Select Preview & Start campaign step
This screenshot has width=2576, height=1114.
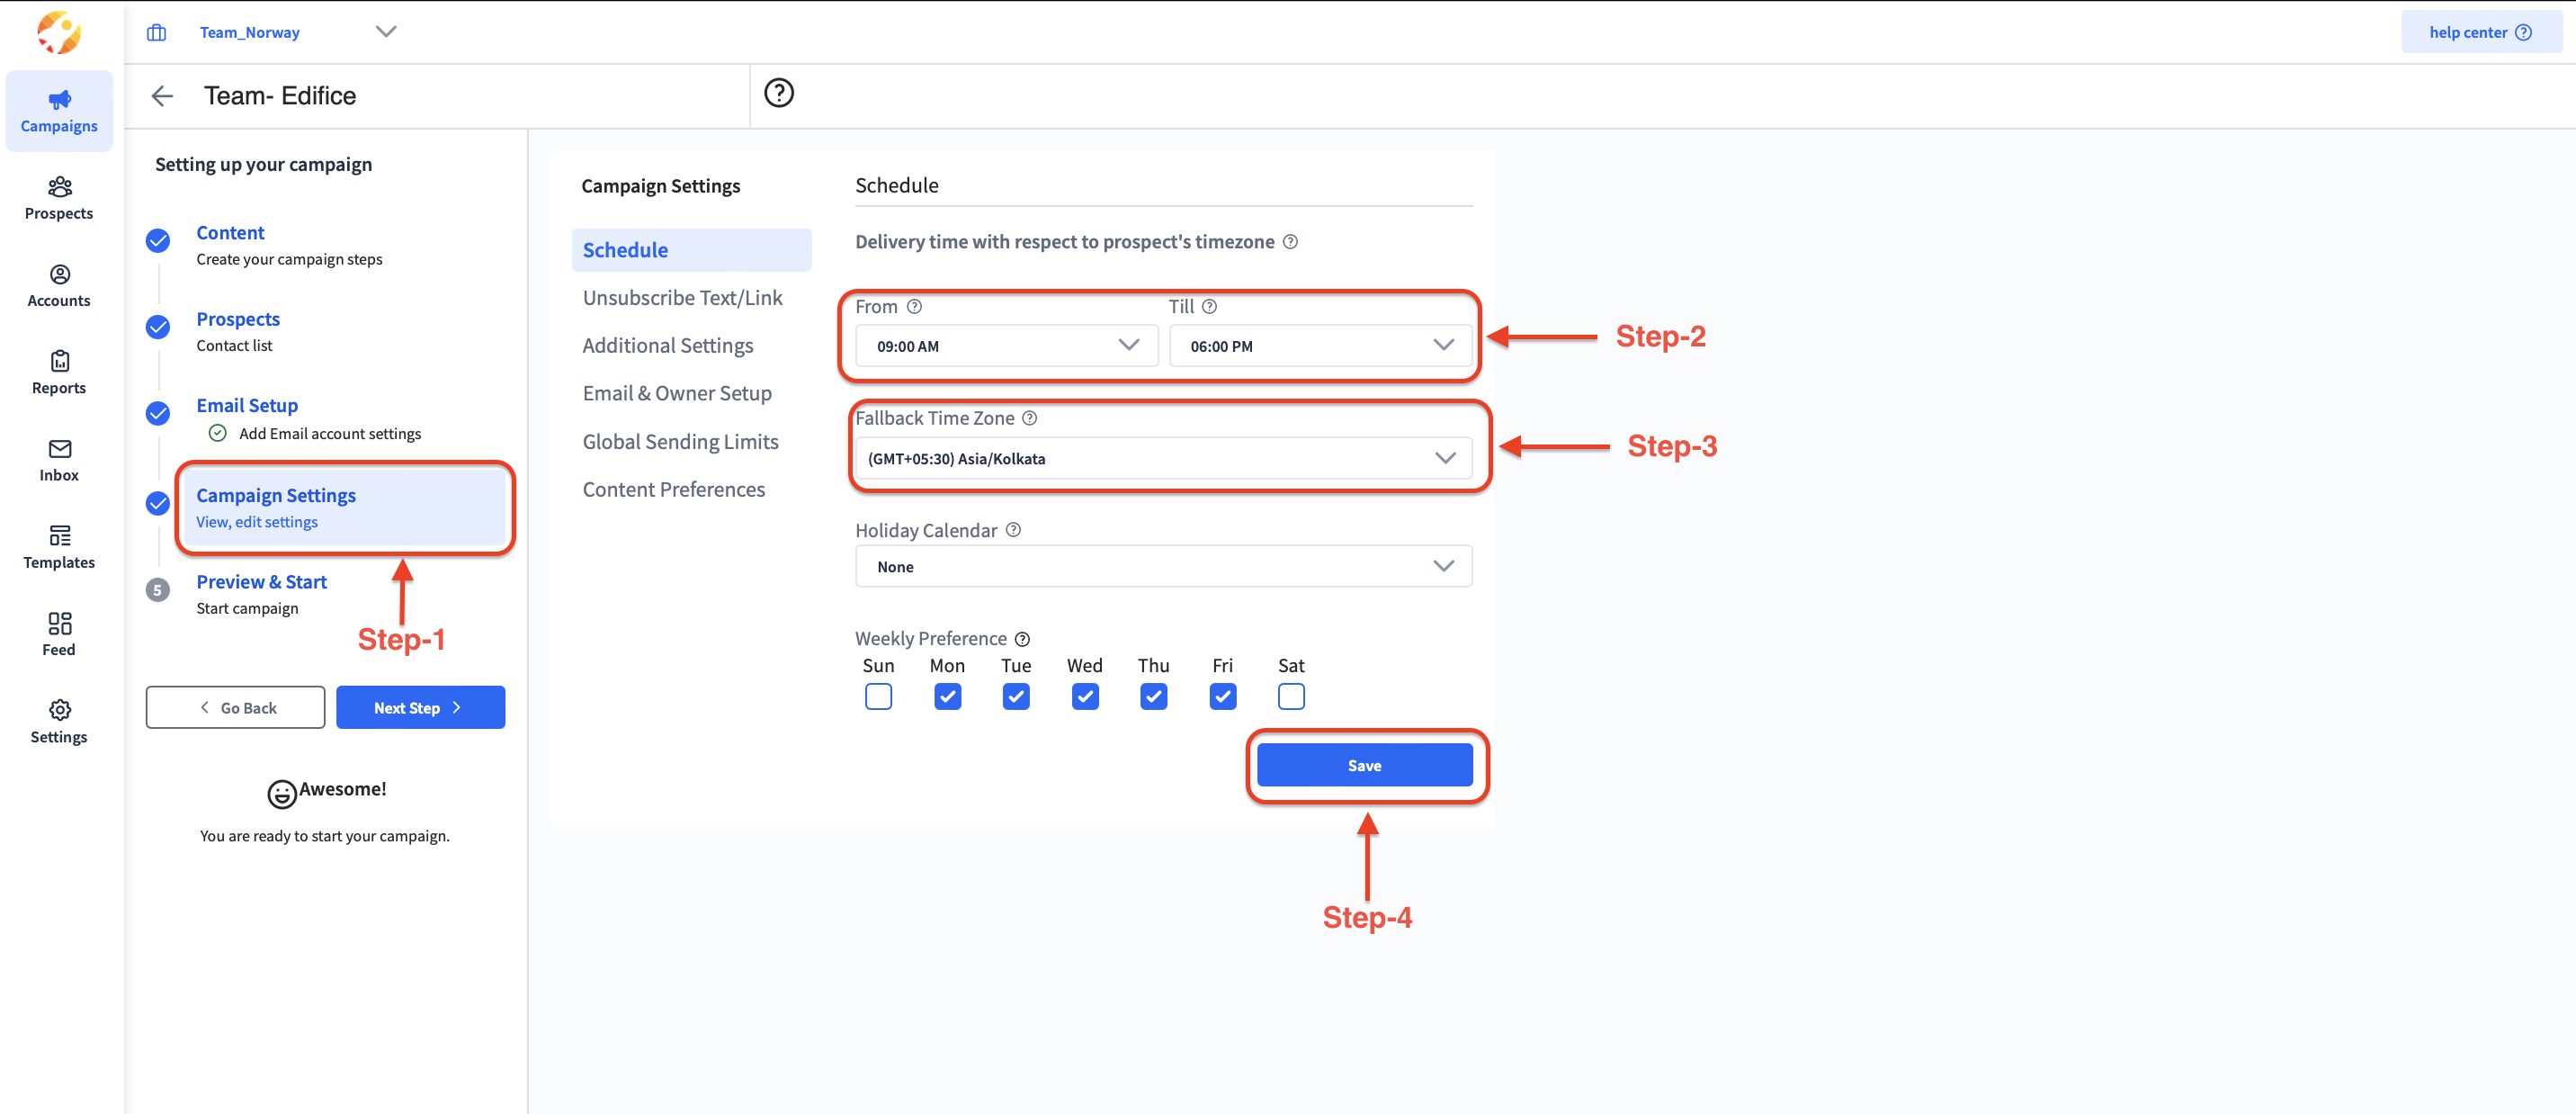coord(261,582)
